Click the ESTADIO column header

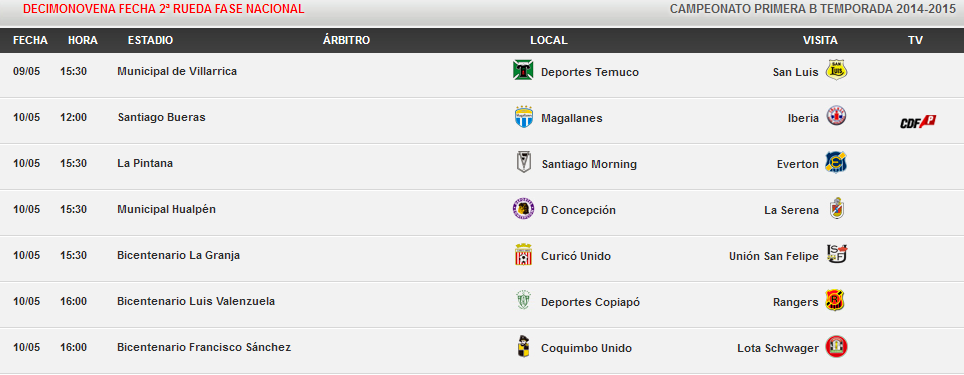tap(151, 40)
